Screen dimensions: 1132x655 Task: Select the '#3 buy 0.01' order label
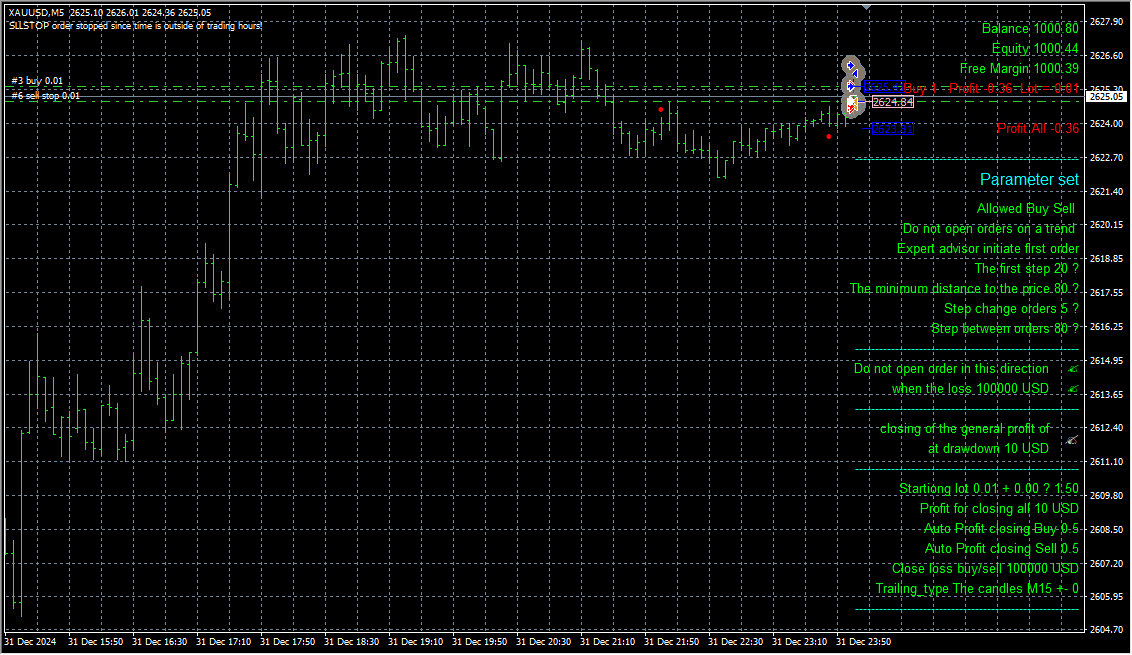tap(37, 81)
